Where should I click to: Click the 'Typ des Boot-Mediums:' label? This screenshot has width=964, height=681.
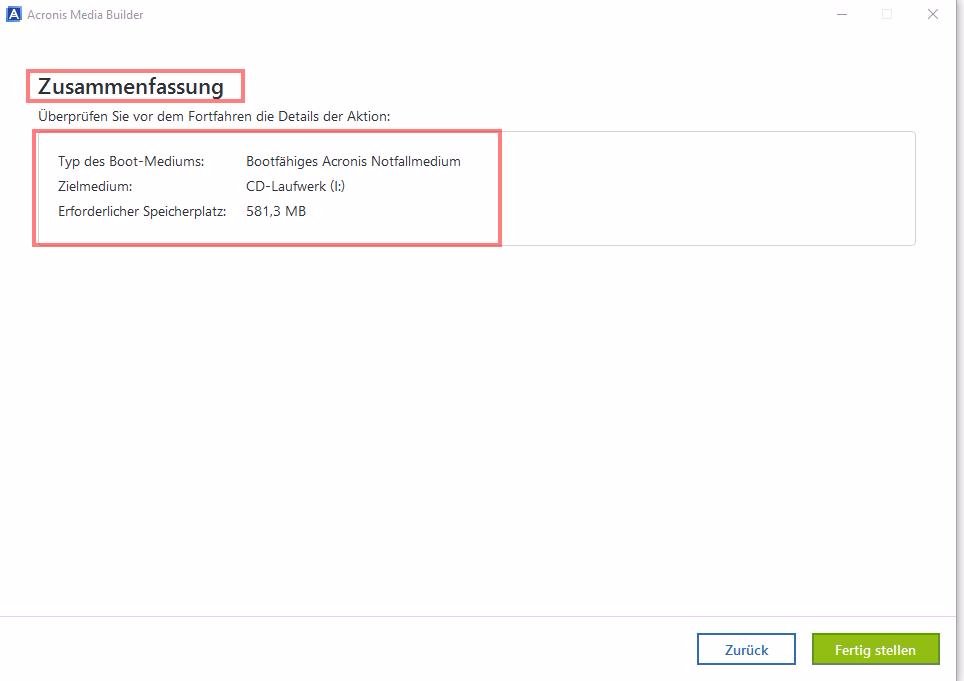(131, 161)
